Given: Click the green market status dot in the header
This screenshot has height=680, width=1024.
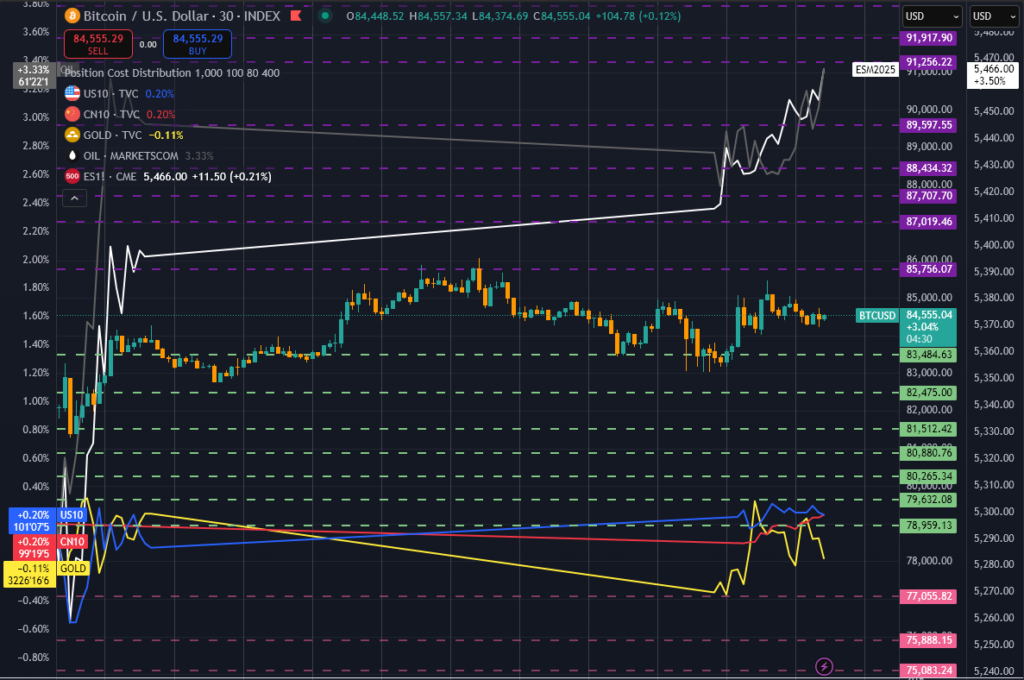Looking at the screenshot, I should pyautogui.click(x=324, y=16).
